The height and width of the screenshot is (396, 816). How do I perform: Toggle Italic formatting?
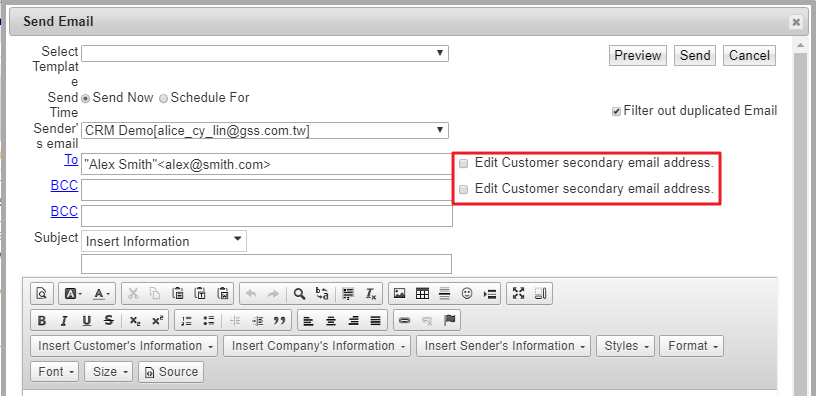pos(64,321)
